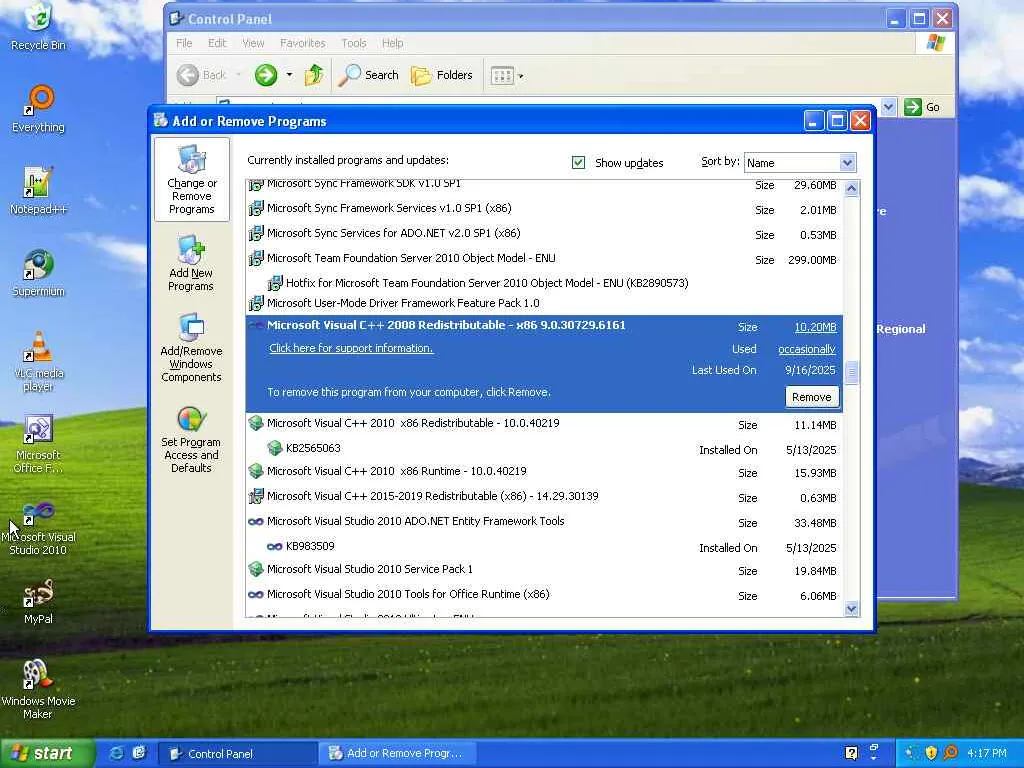Select Change or Remove Programs sidebar icon

pos(191,180)
